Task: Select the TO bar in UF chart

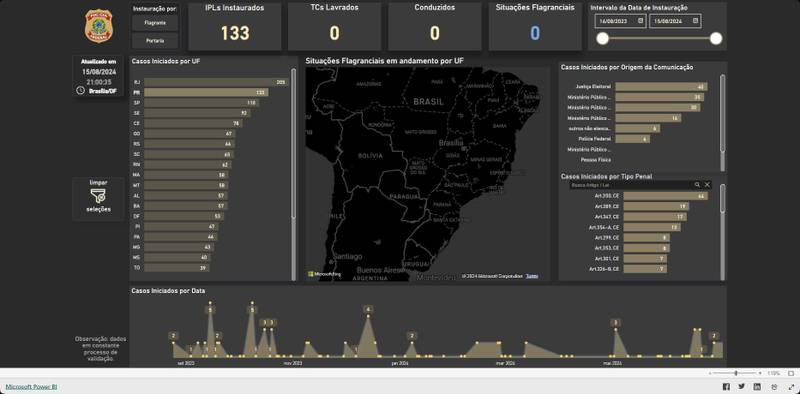Action: [177, 267]
